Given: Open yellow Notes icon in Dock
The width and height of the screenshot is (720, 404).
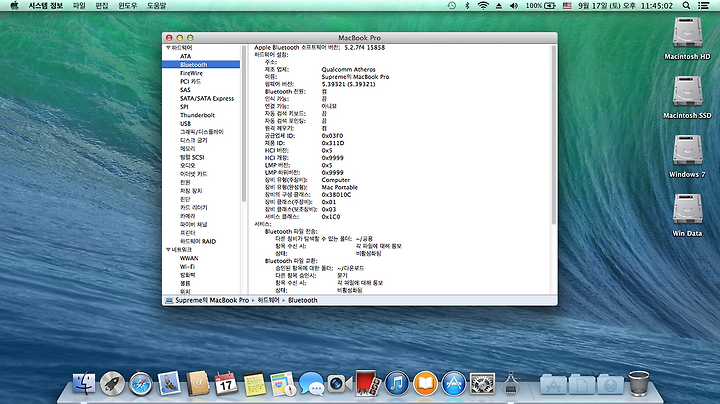Looking at the screenshot, I should click(254, 384).
